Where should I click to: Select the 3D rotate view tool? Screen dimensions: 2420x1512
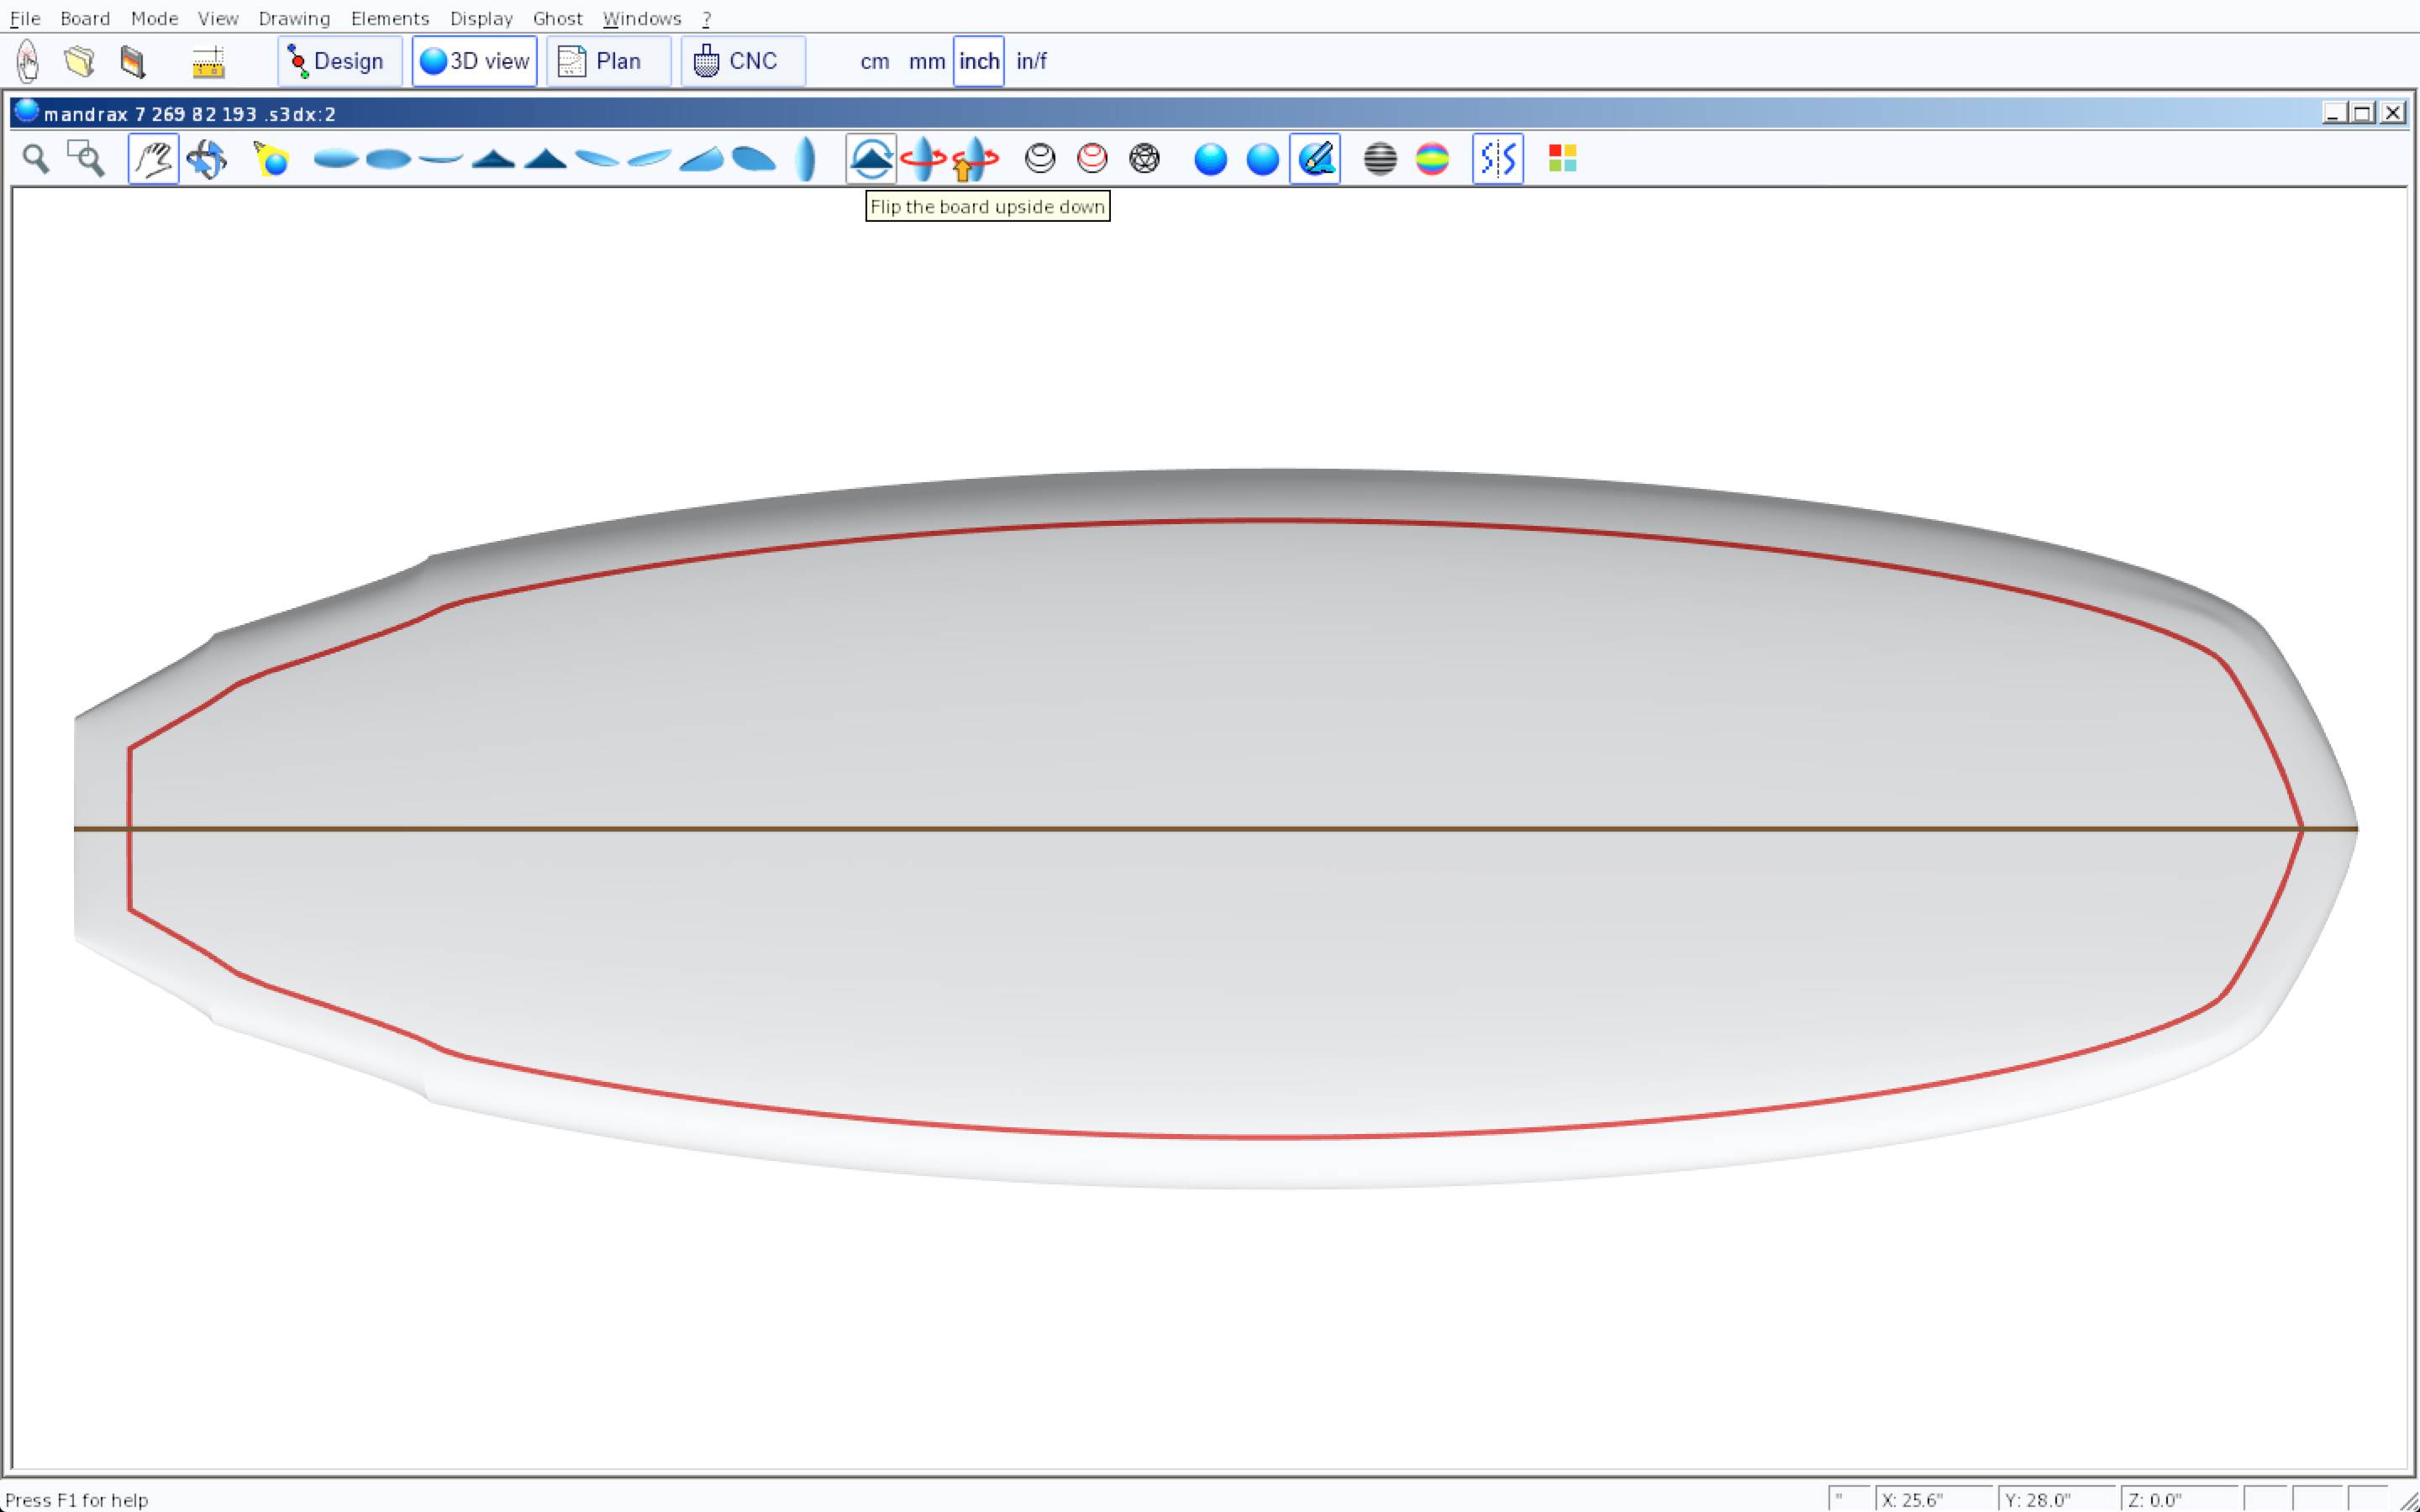point(207,159)
